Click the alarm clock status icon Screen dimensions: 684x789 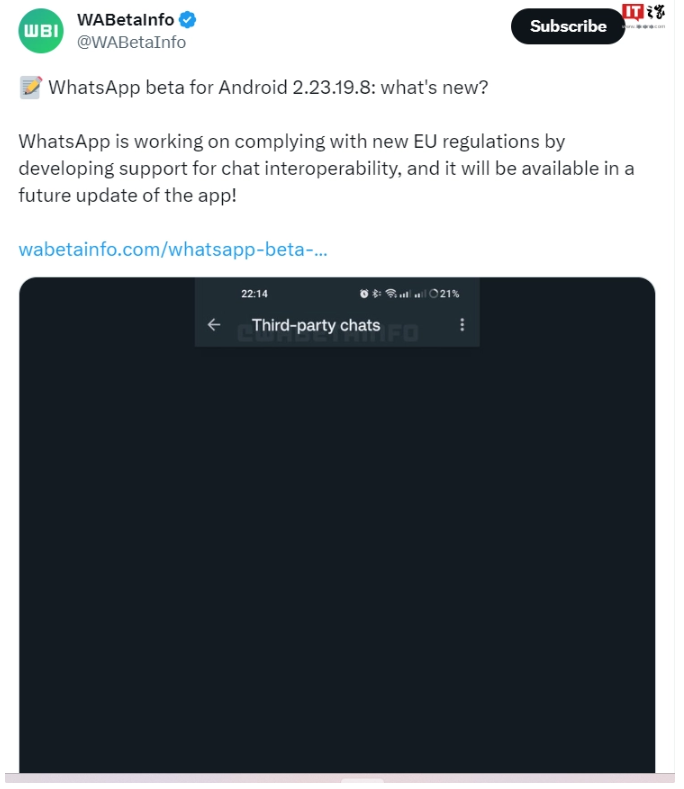coord(364,293)
